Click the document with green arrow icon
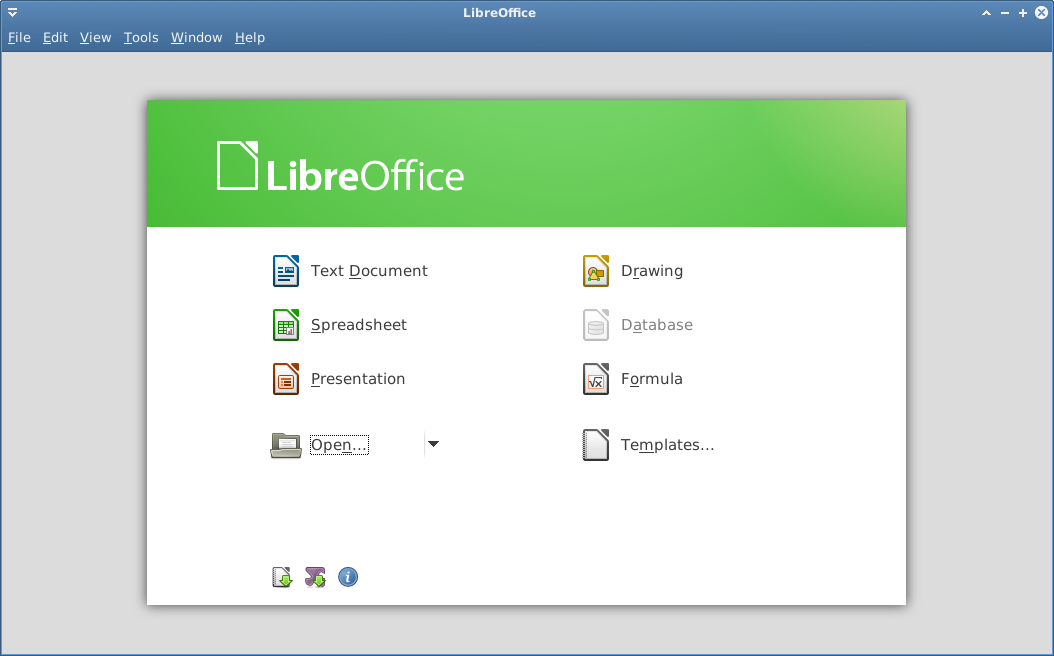Screen dimensions: 1054x656 click(282, 577)
